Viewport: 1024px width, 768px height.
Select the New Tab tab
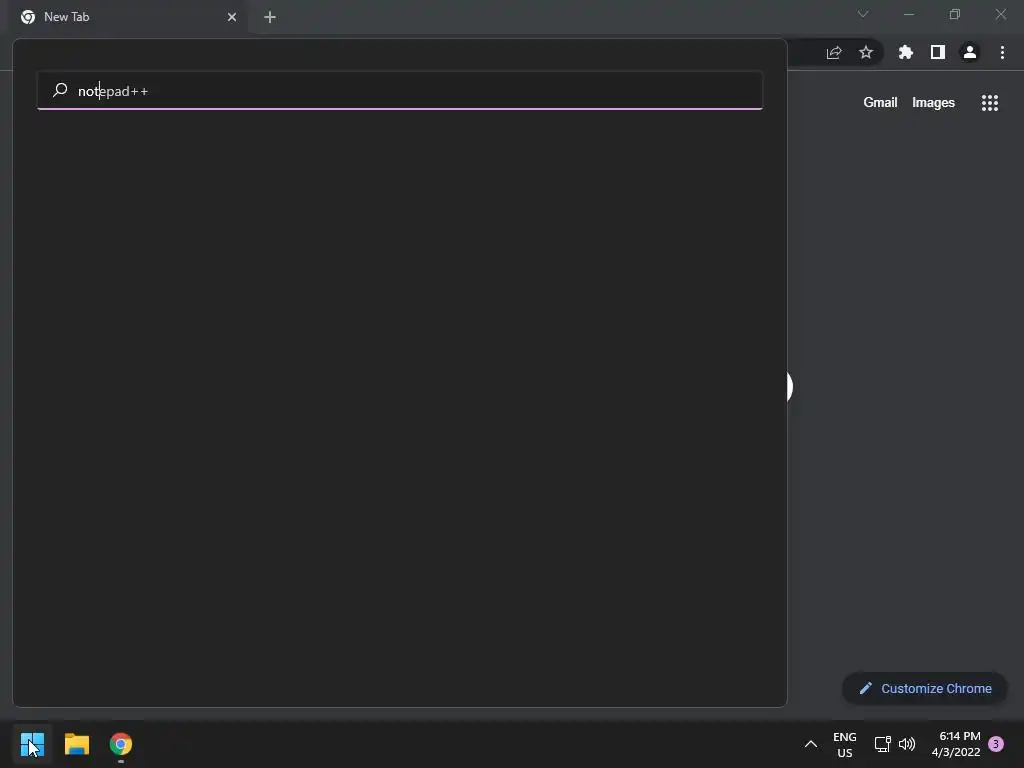(x=128, y=17)
